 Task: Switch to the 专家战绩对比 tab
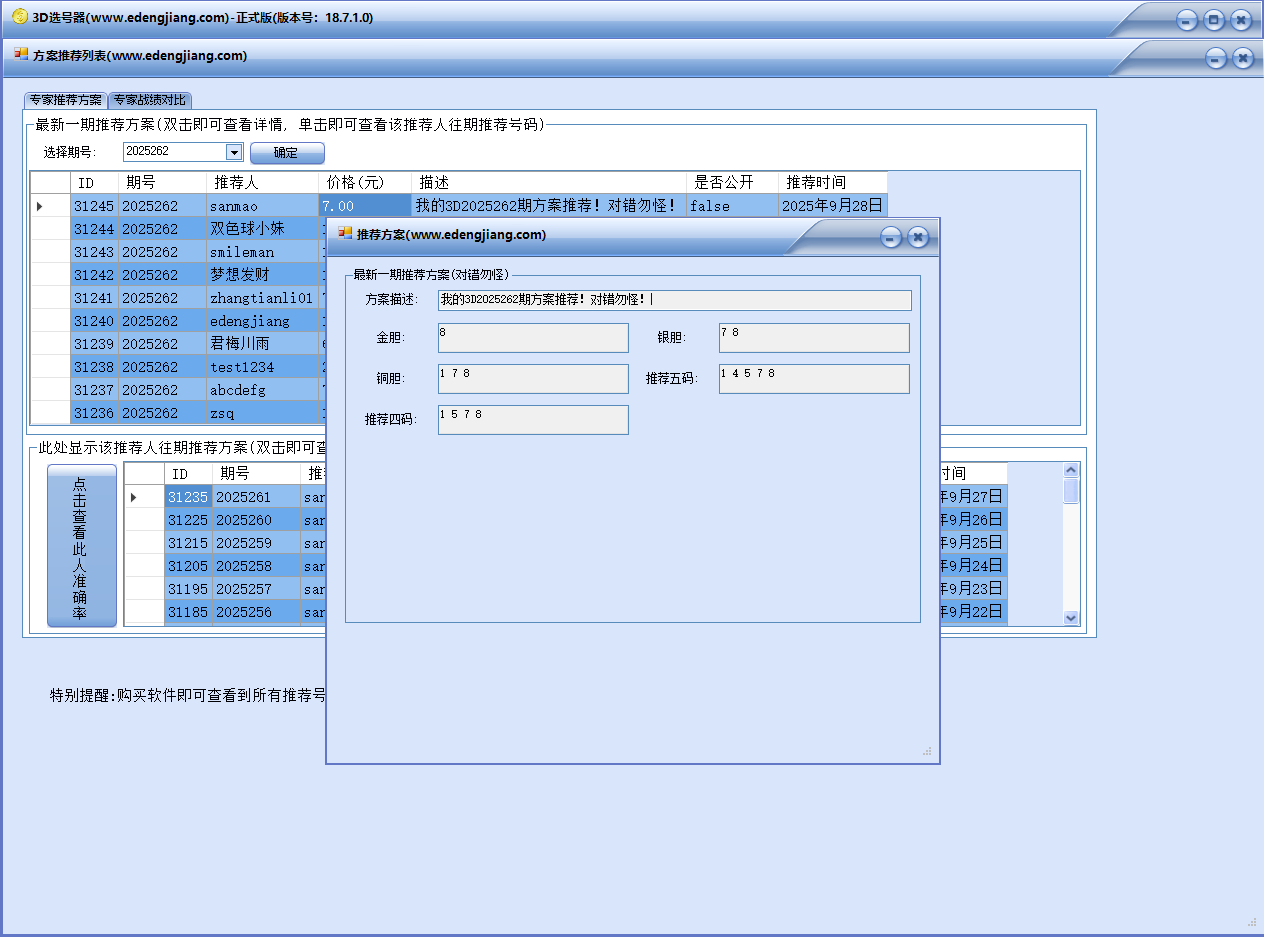(149, 100)
